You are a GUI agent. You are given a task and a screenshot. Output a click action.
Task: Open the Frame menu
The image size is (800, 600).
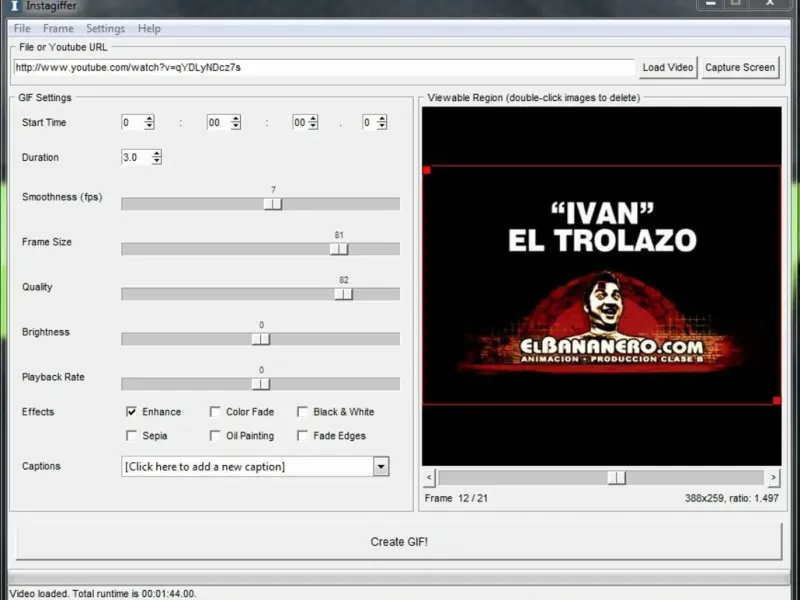tap(58, 29)
